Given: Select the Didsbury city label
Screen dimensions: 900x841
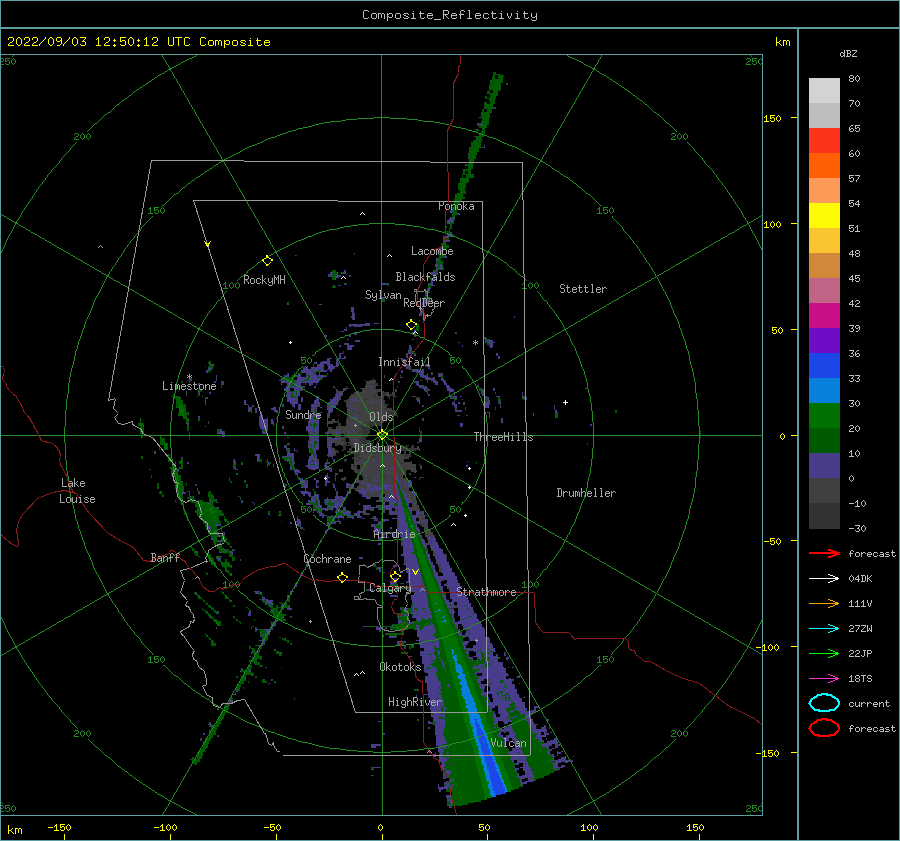Looking at the screenshot, I should [x=377, y=448].
